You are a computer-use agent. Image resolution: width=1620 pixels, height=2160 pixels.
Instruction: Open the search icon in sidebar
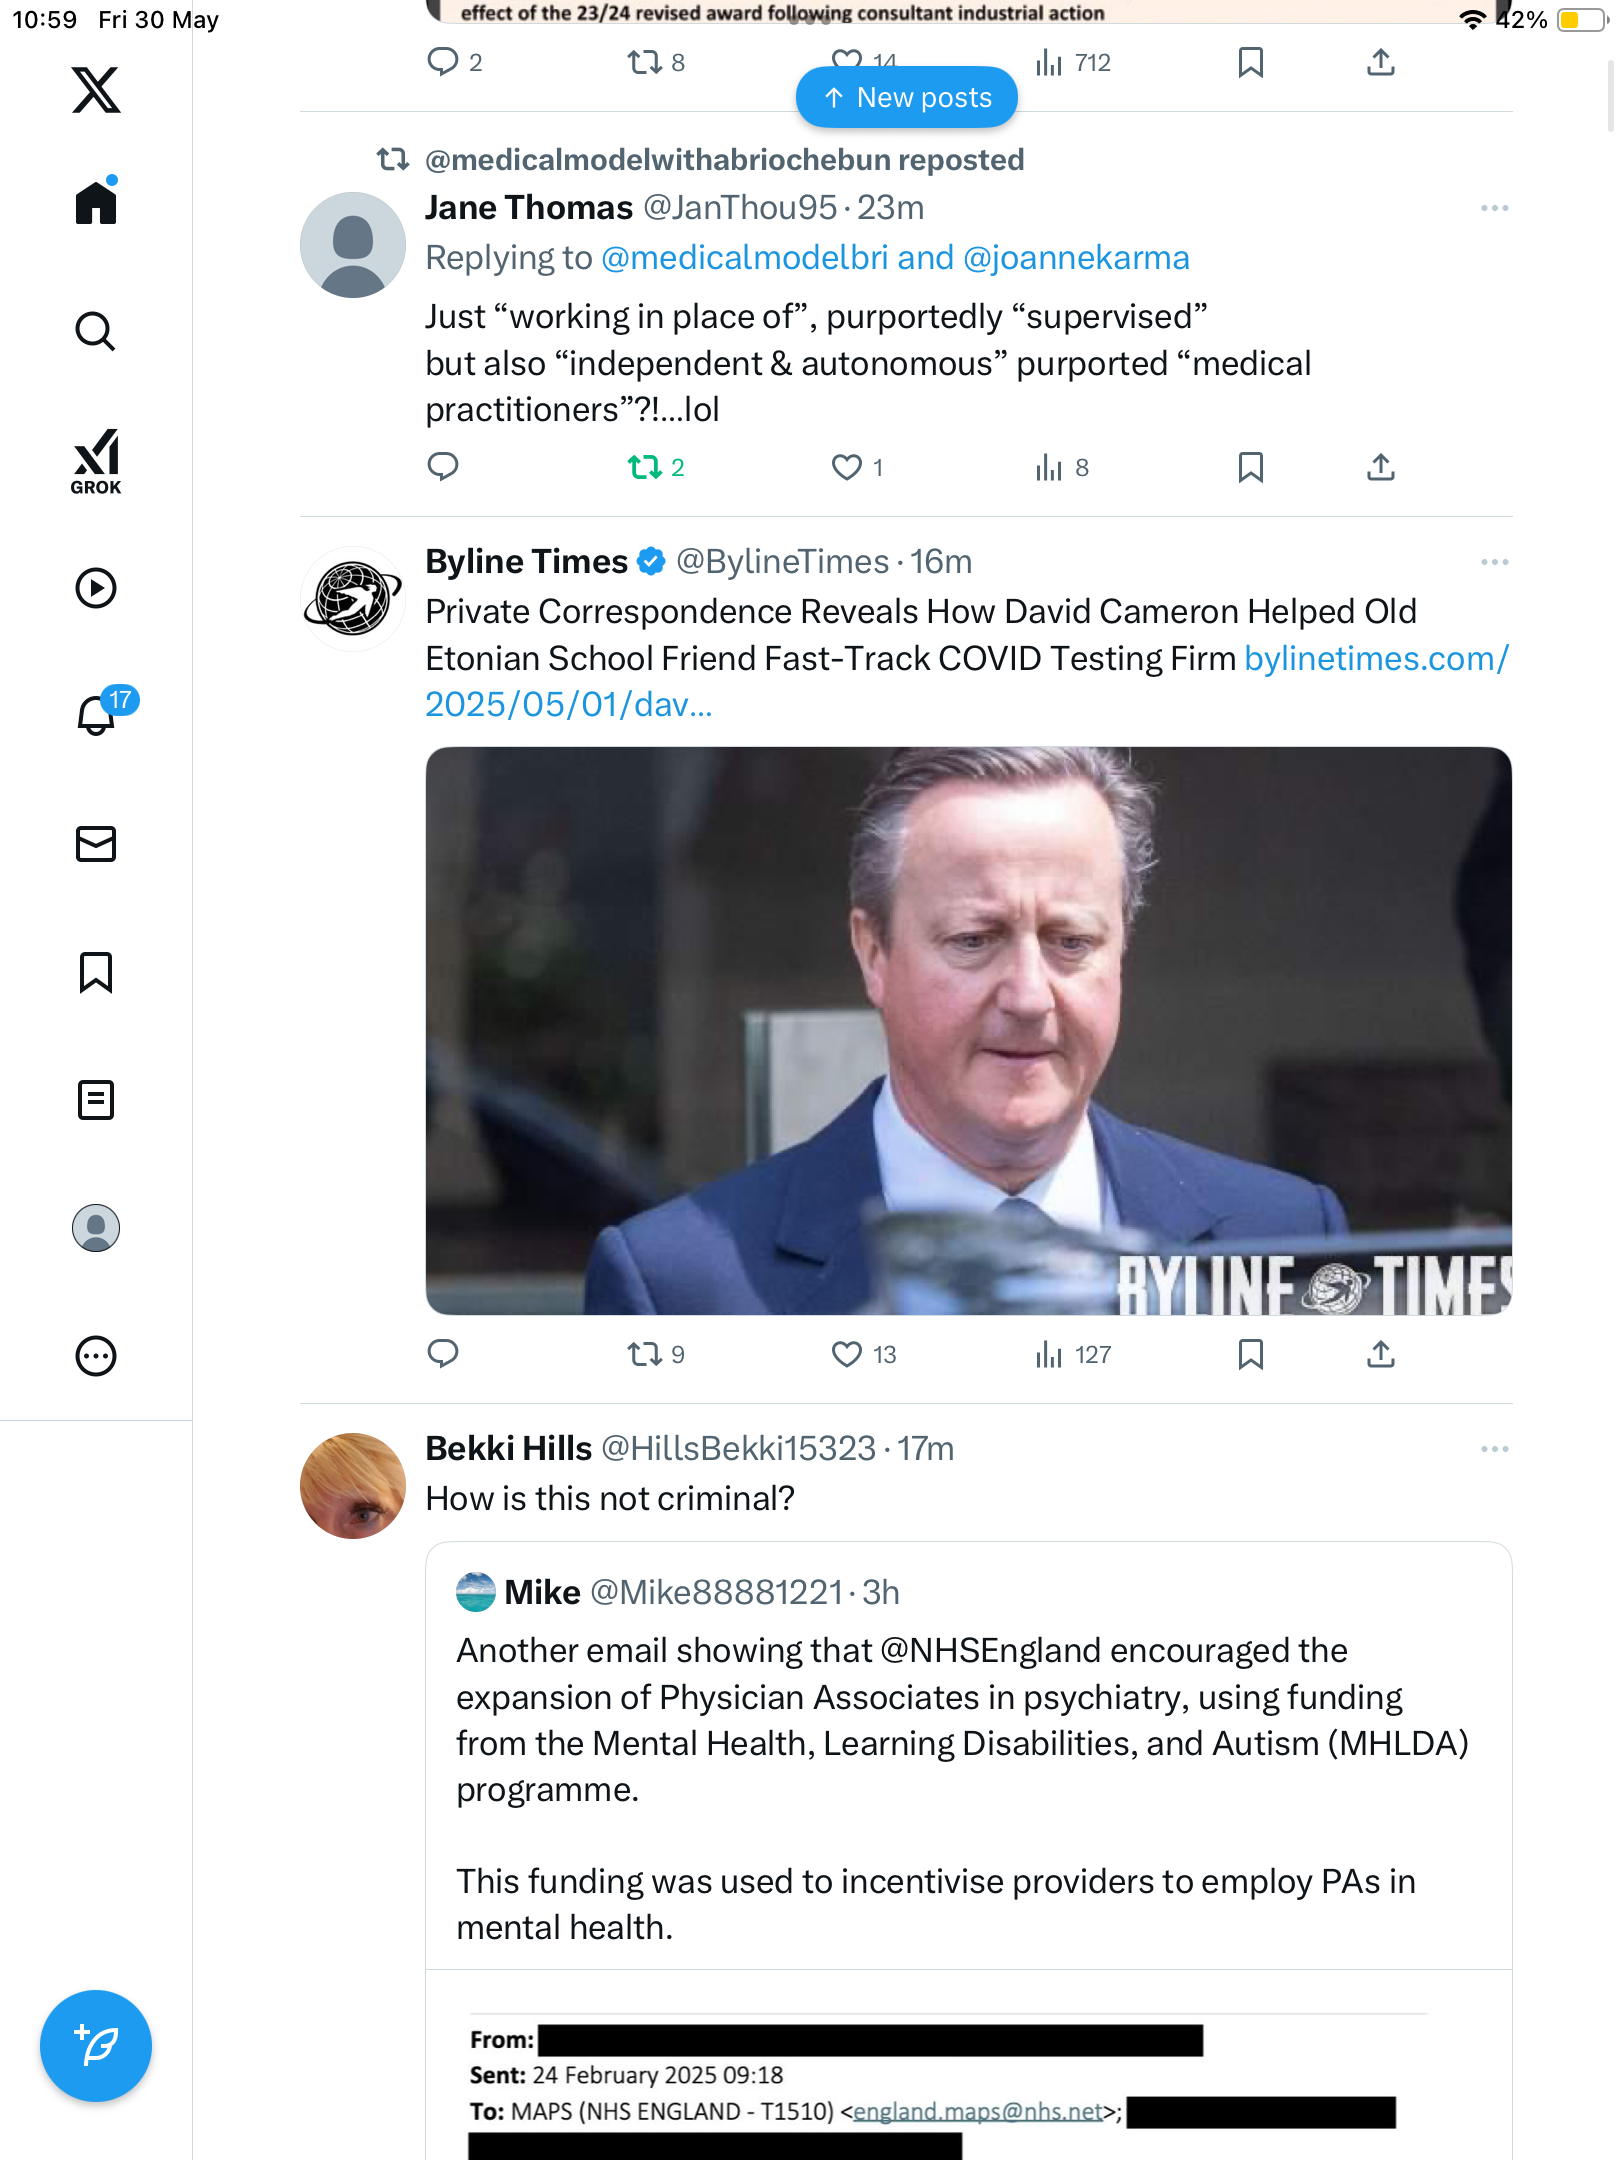tap(96, 332)
